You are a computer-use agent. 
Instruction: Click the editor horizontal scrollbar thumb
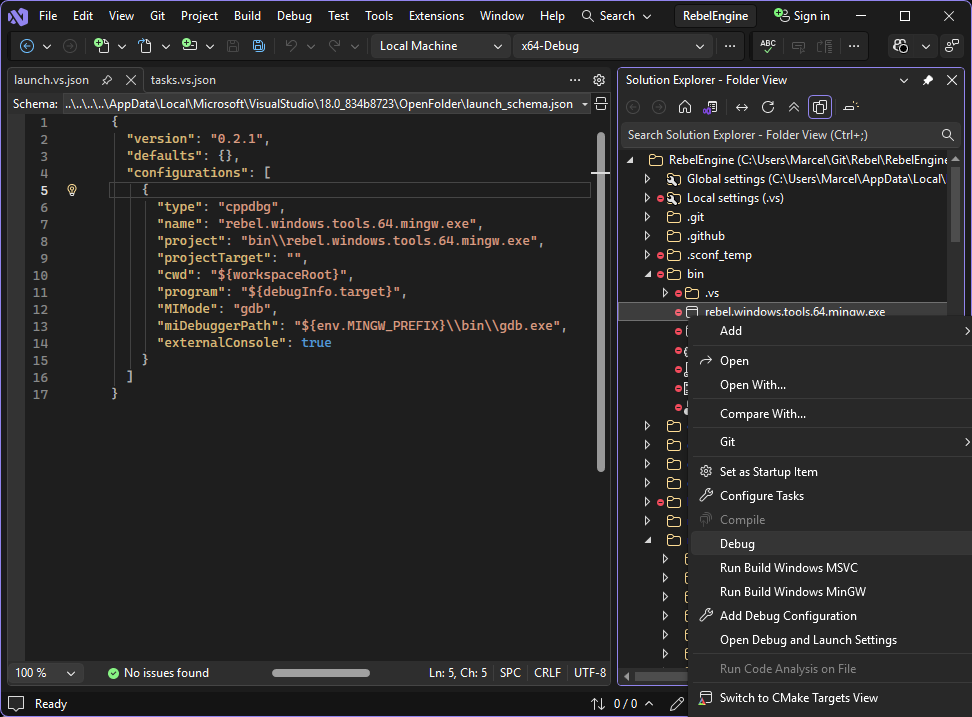point(321,673)
